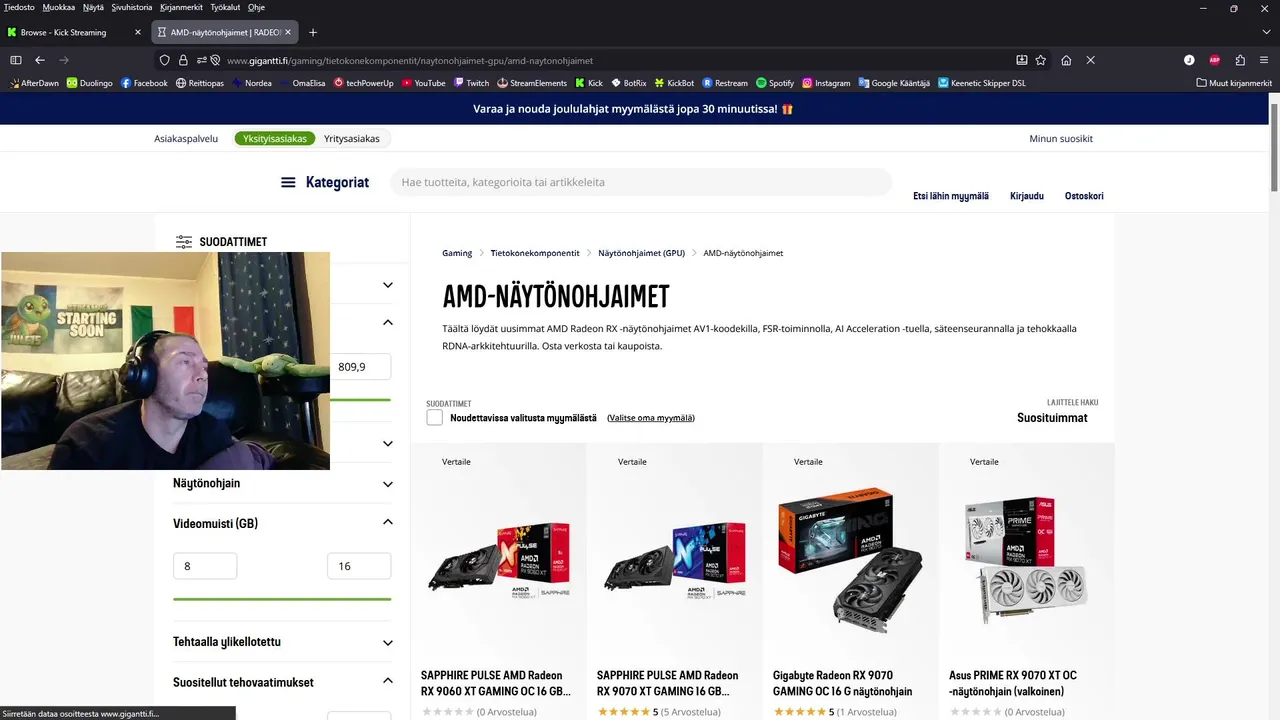
Task: Open the Reittiopas bookmark
Action: pyautogui.click(x=200, y=83)
